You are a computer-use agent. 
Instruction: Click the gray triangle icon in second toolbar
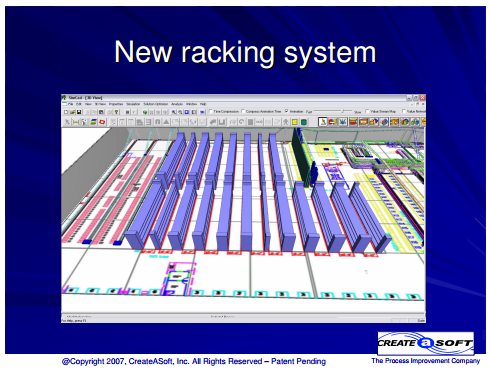pyautogui.click(x=166, y=122)
